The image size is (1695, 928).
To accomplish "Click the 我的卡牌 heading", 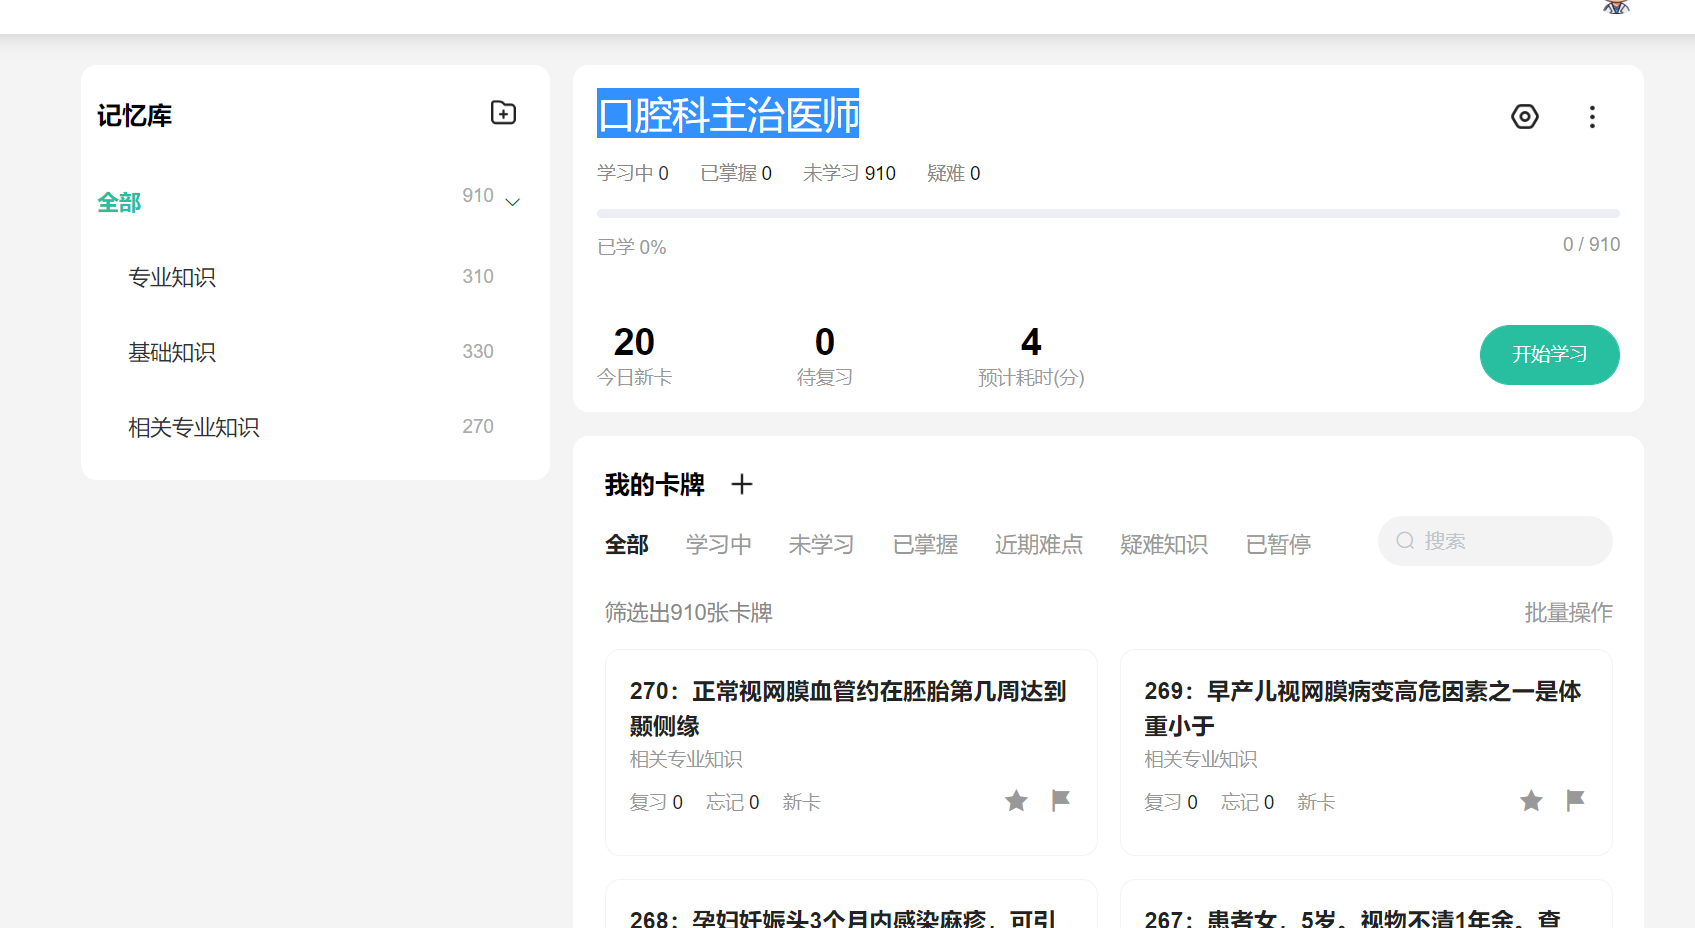I will tap(655, 485).
